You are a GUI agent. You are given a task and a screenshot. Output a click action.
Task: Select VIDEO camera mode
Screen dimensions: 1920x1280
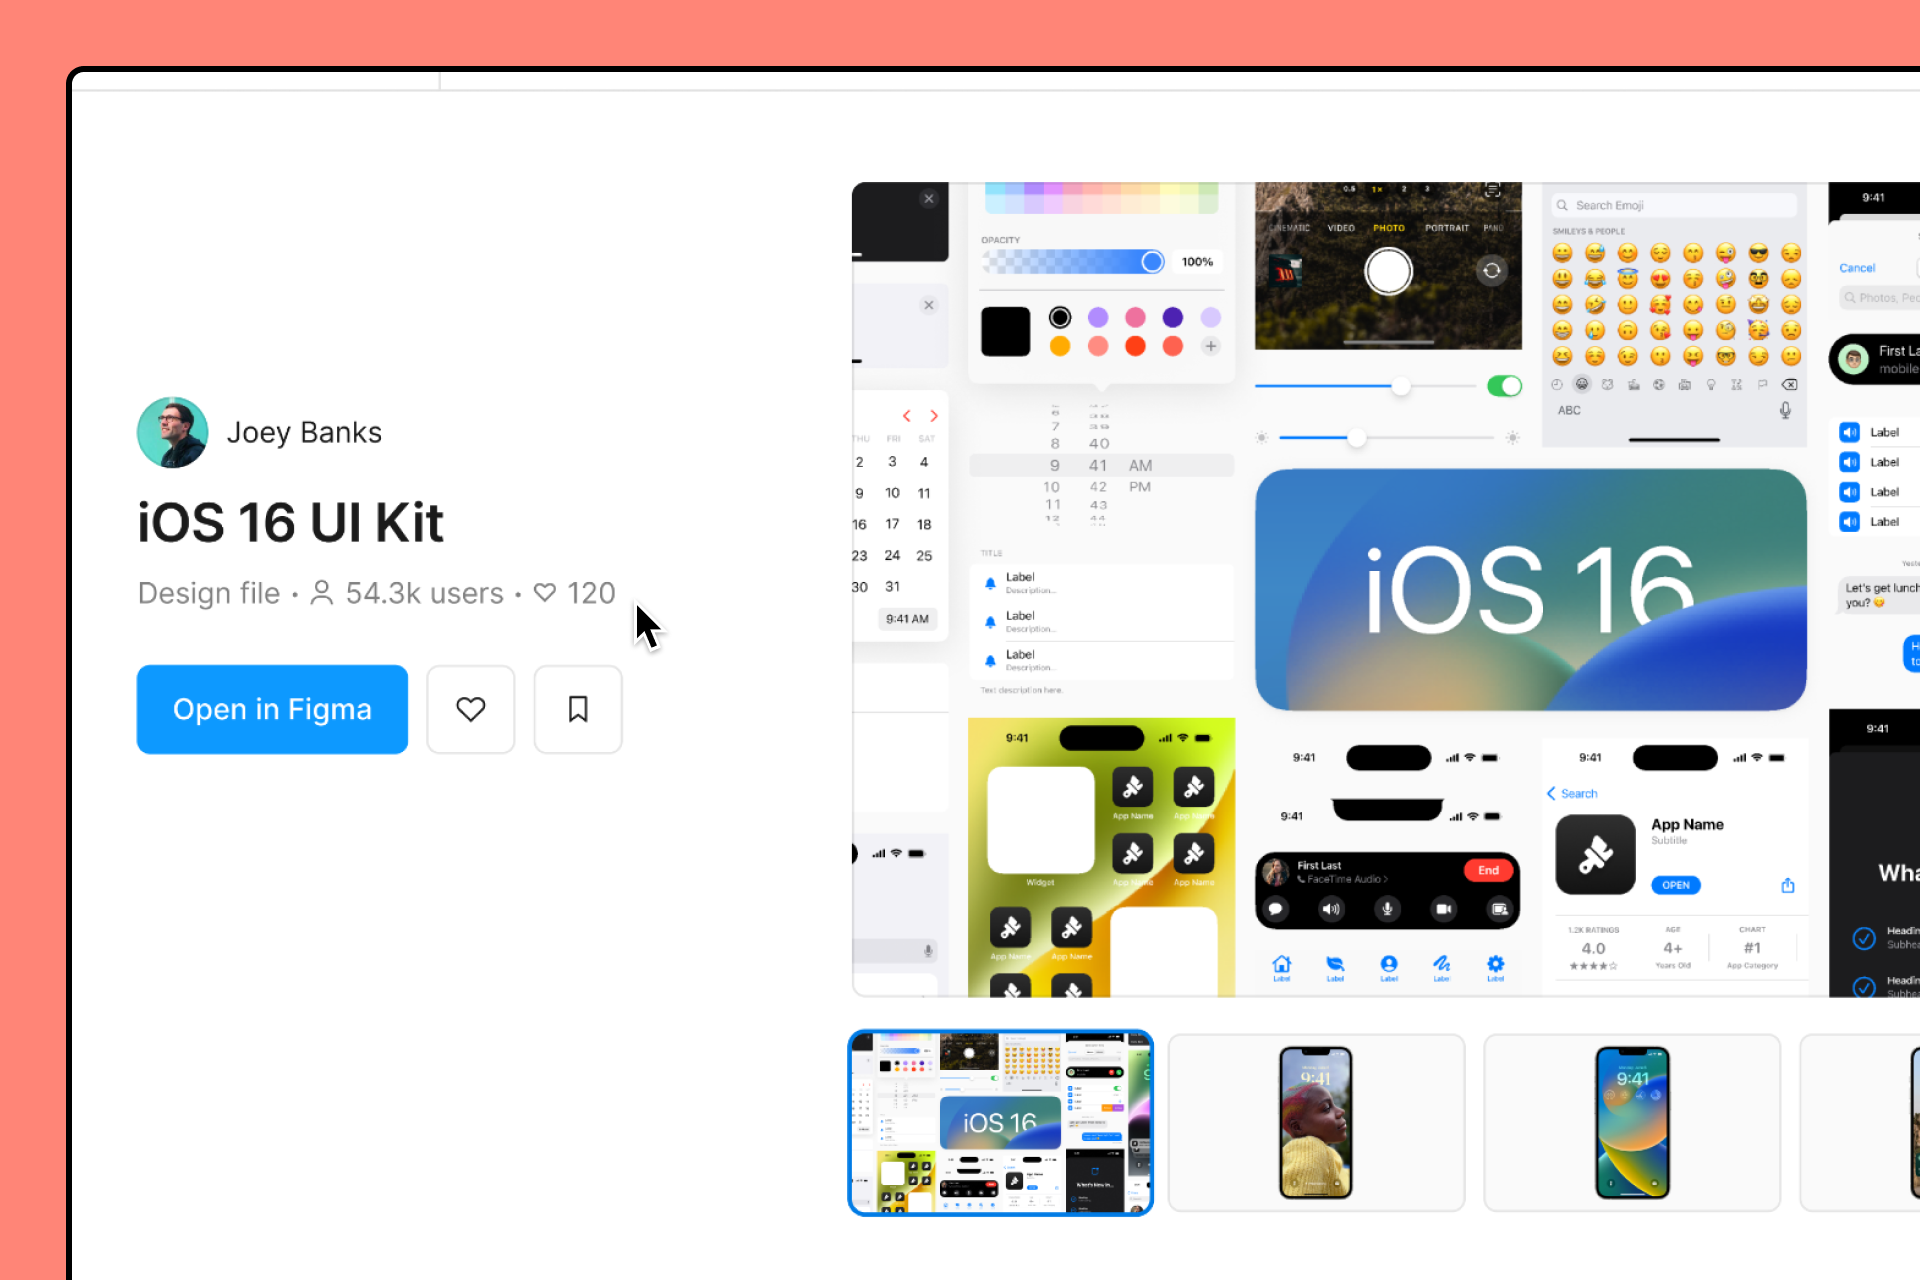point(1341,228)
